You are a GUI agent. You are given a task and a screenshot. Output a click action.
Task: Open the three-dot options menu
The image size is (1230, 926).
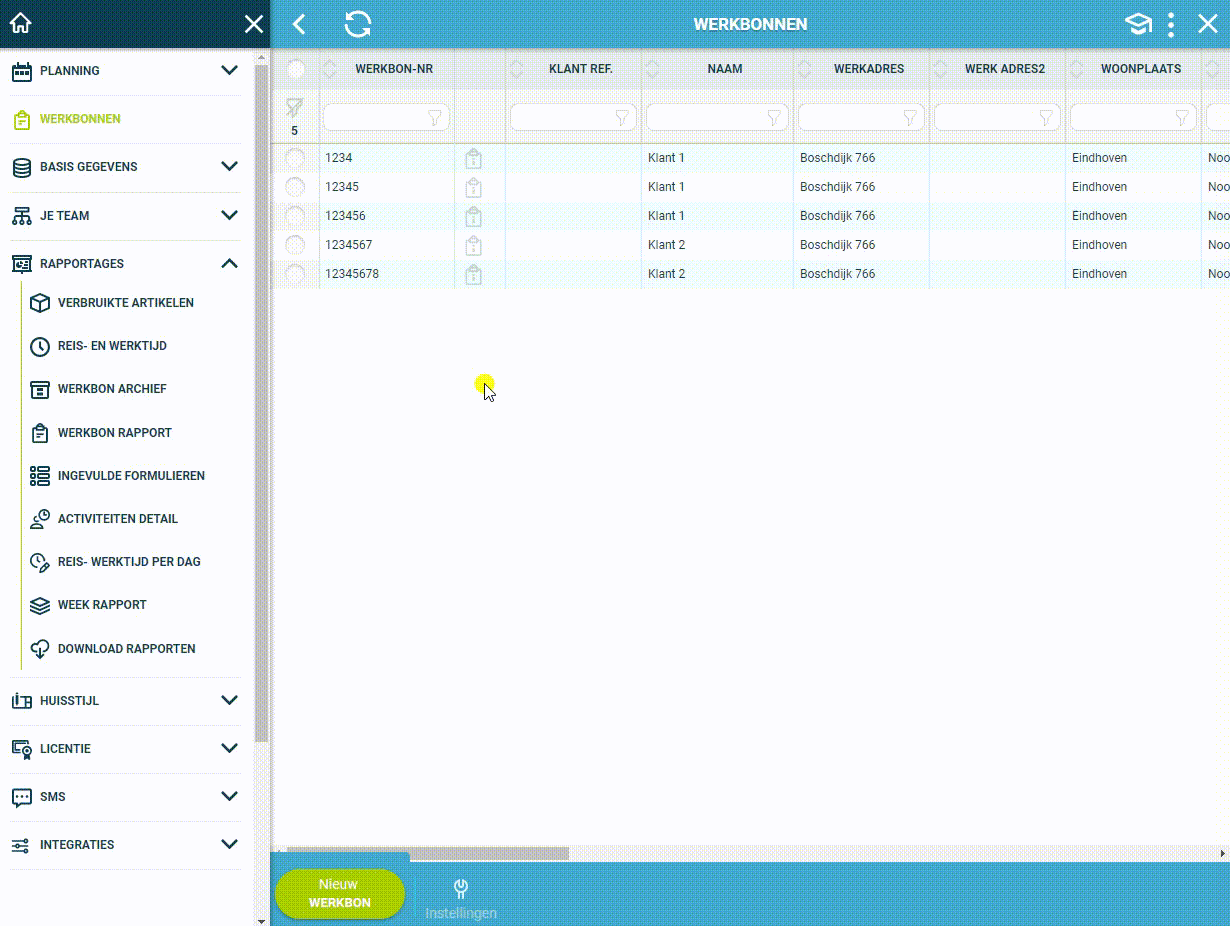pyautogui.click(x=1171, y=24)
